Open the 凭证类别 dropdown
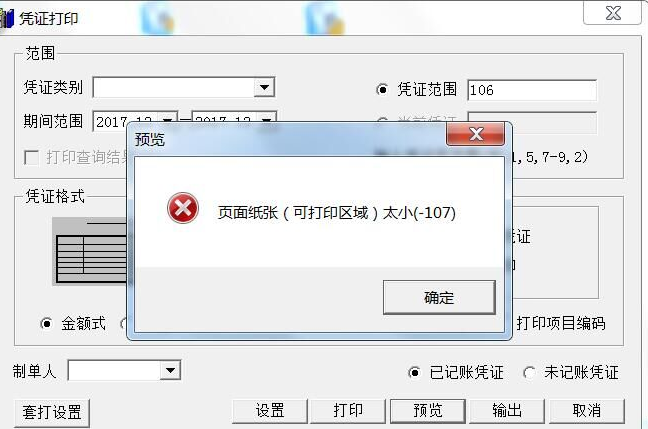This screenshot has width=648, height=429. [264, 87]
